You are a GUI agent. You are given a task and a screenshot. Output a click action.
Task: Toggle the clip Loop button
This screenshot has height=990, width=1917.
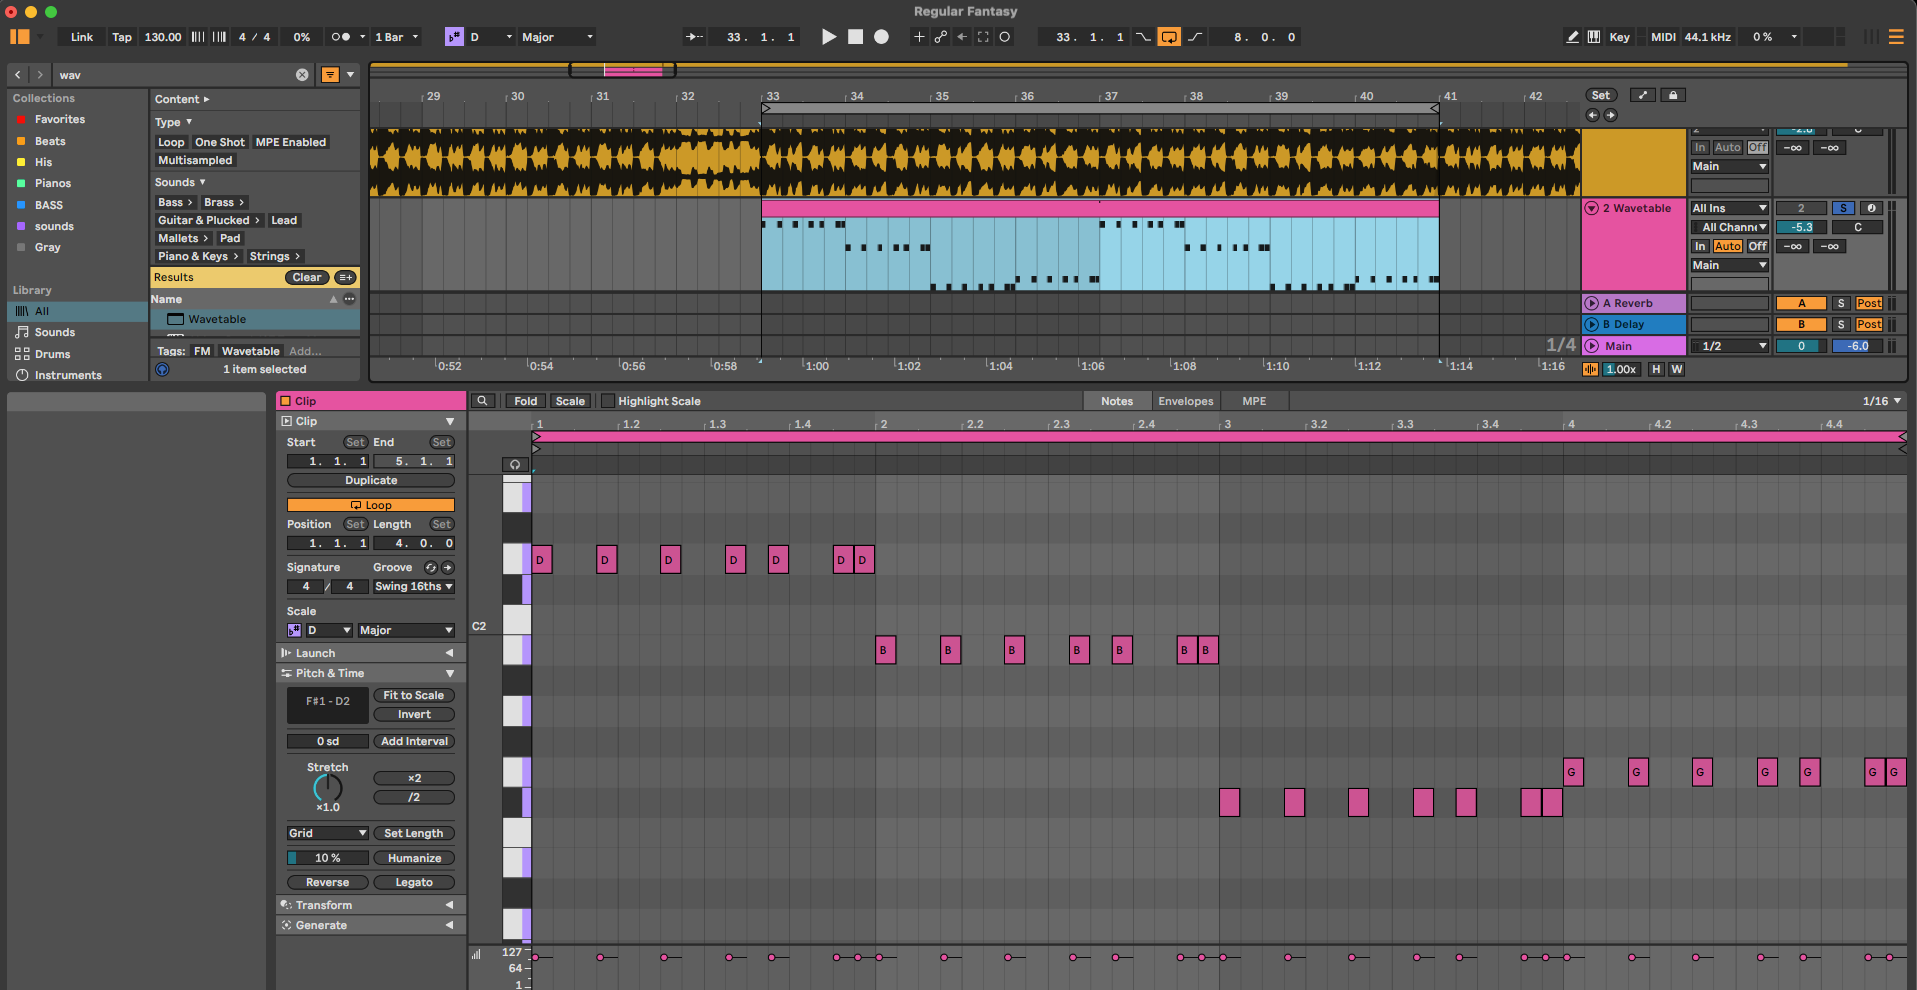click(x=371, y=505)
